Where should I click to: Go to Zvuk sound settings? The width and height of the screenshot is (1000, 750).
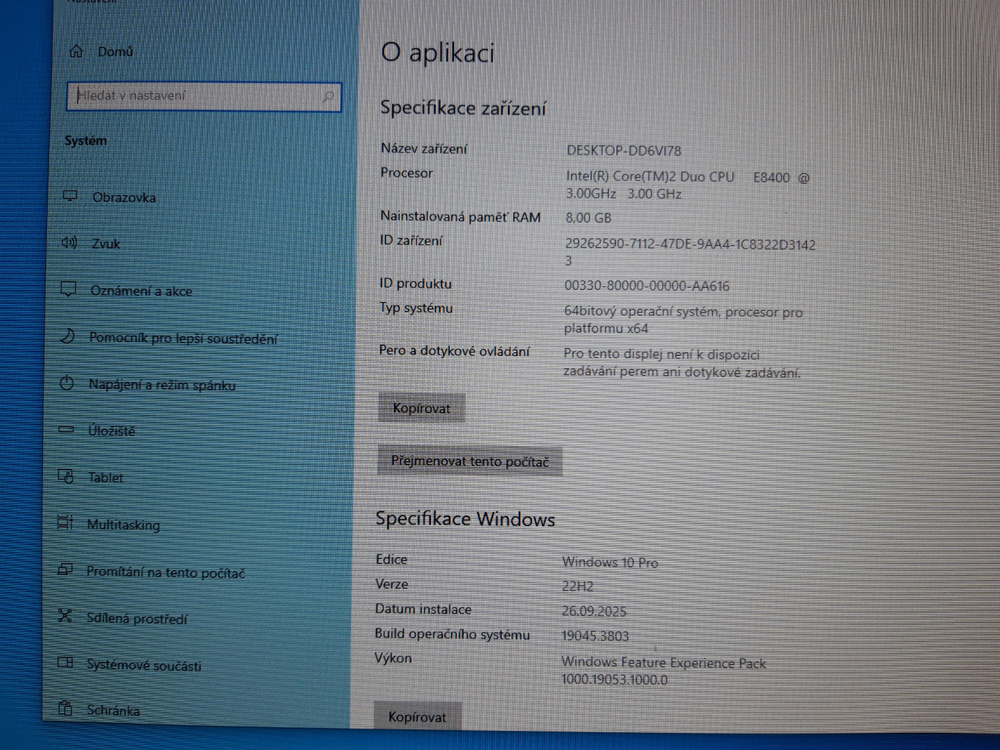(x=106, y=244)
